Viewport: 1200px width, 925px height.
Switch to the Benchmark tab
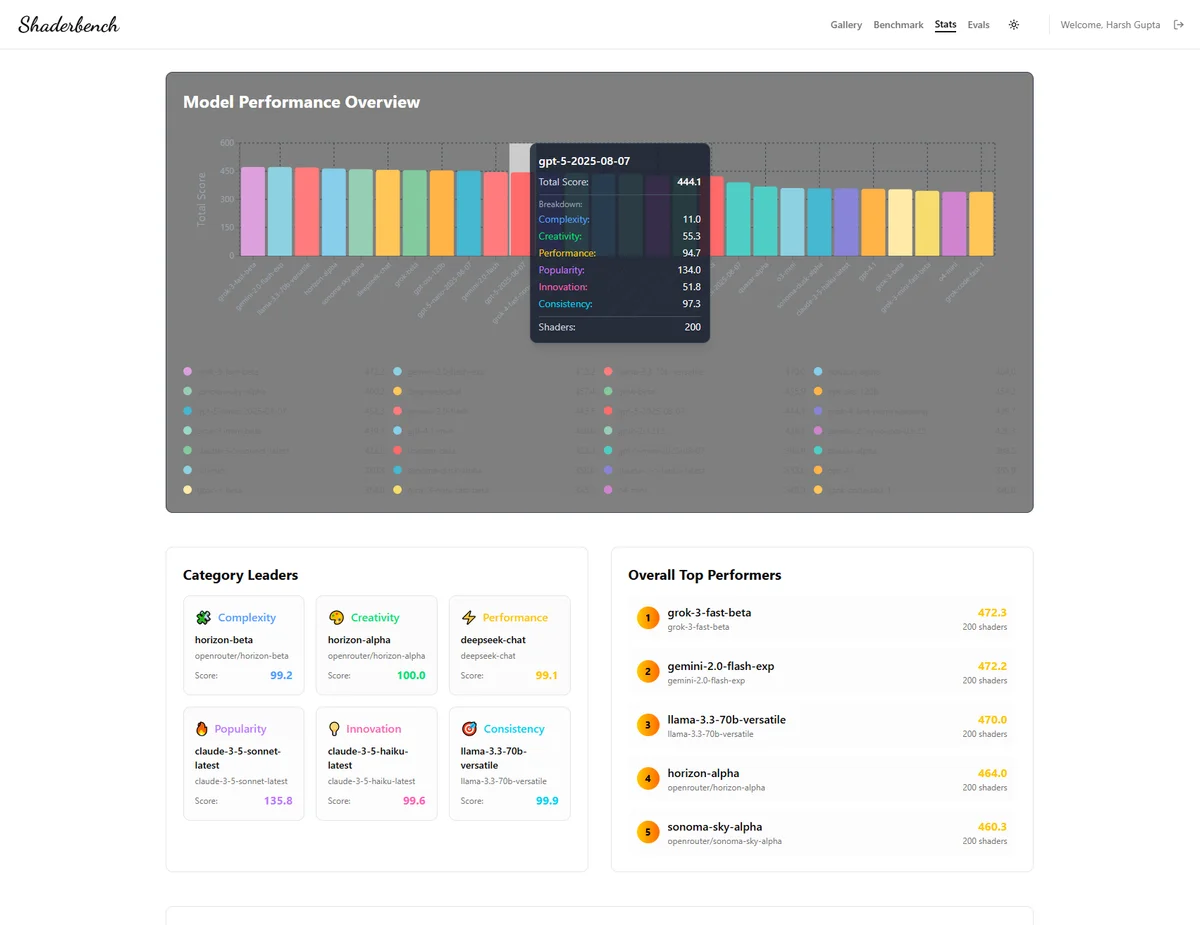tap(898, 25)
